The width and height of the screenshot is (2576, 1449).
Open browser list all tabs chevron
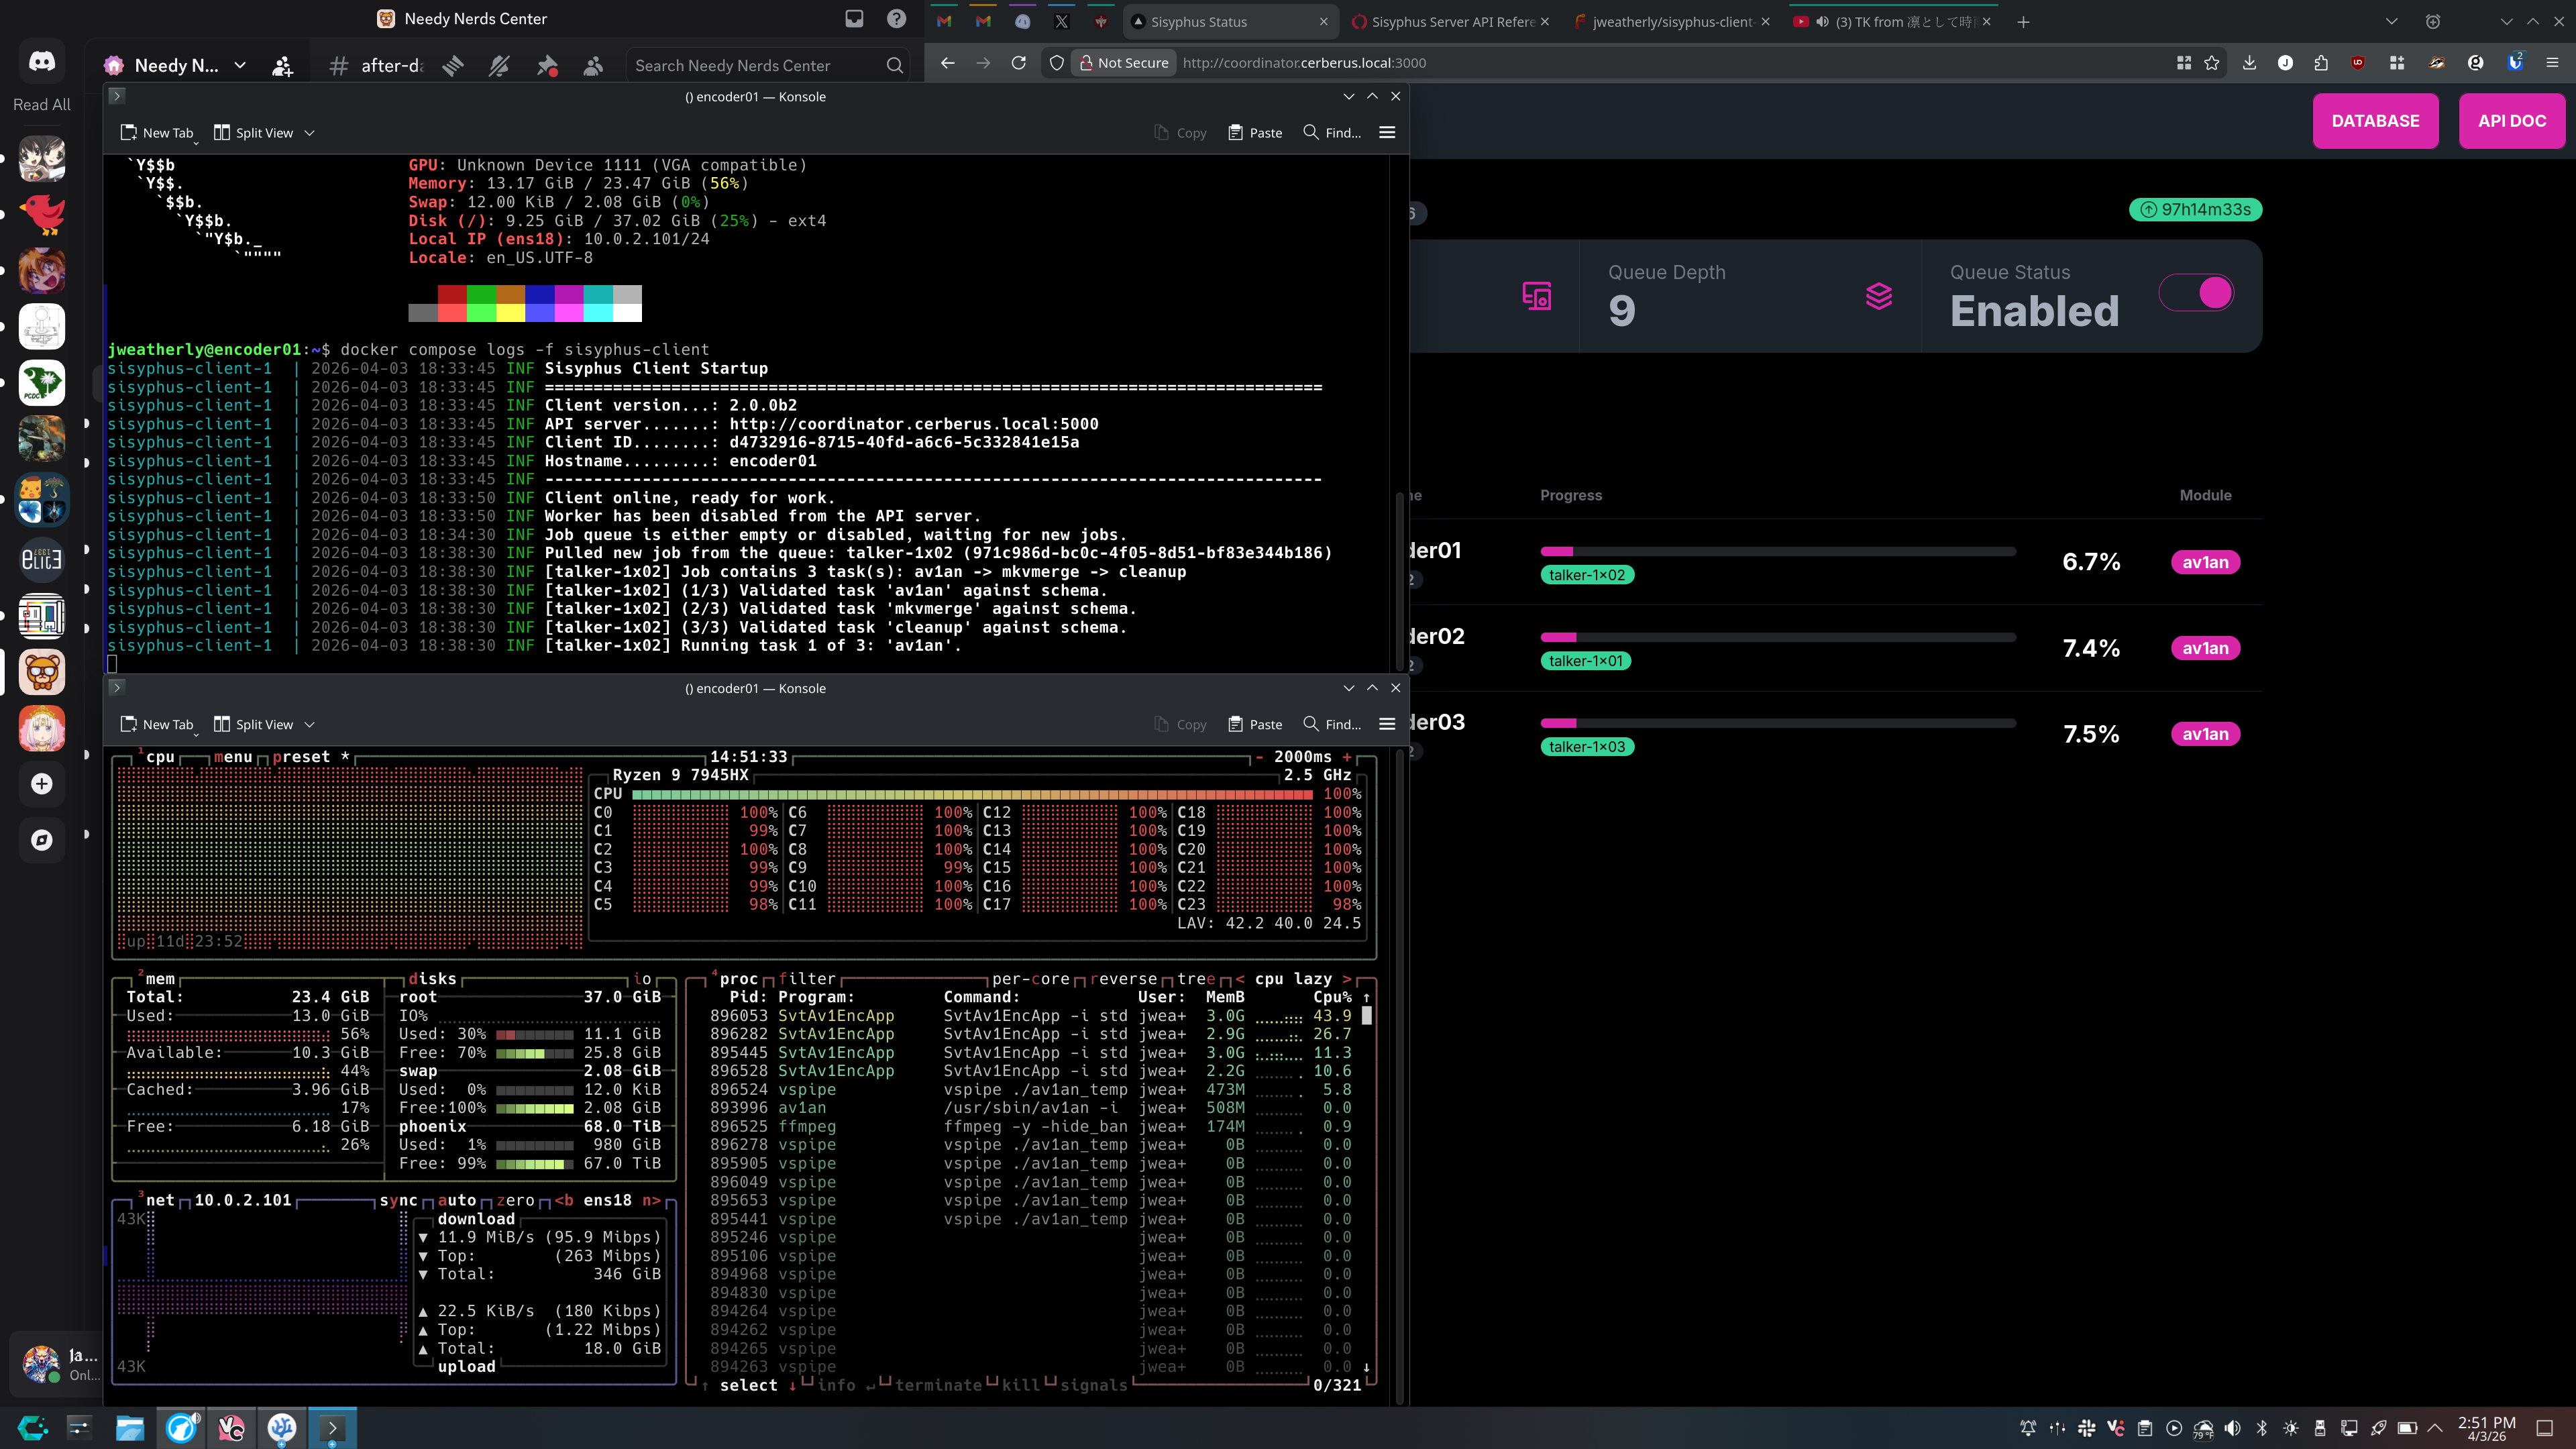[x=2391, y=22]
